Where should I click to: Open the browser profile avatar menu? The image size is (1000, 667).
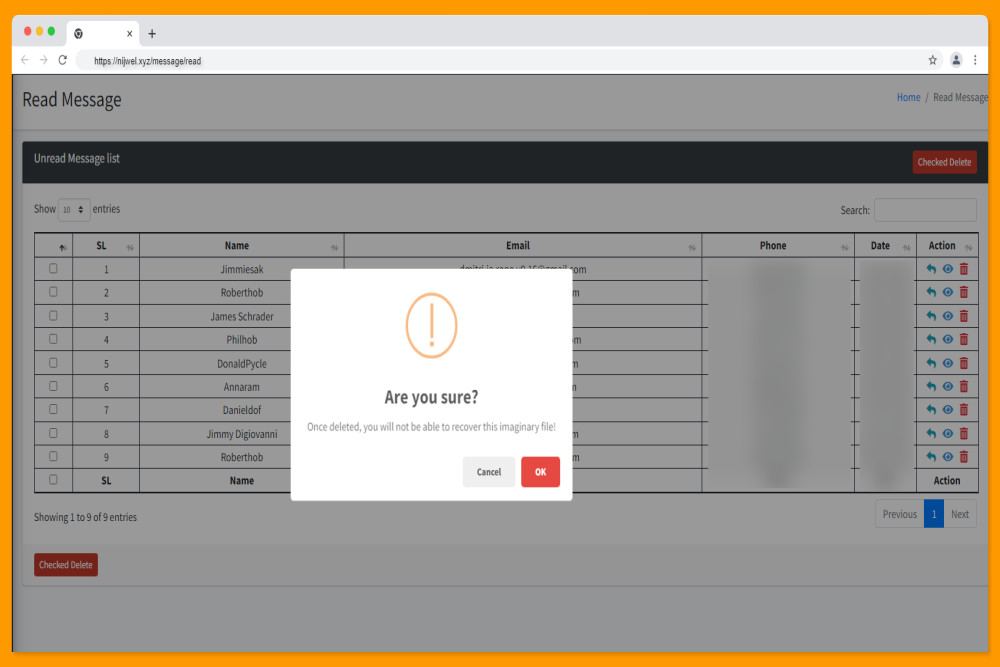[x=956, y=60]
